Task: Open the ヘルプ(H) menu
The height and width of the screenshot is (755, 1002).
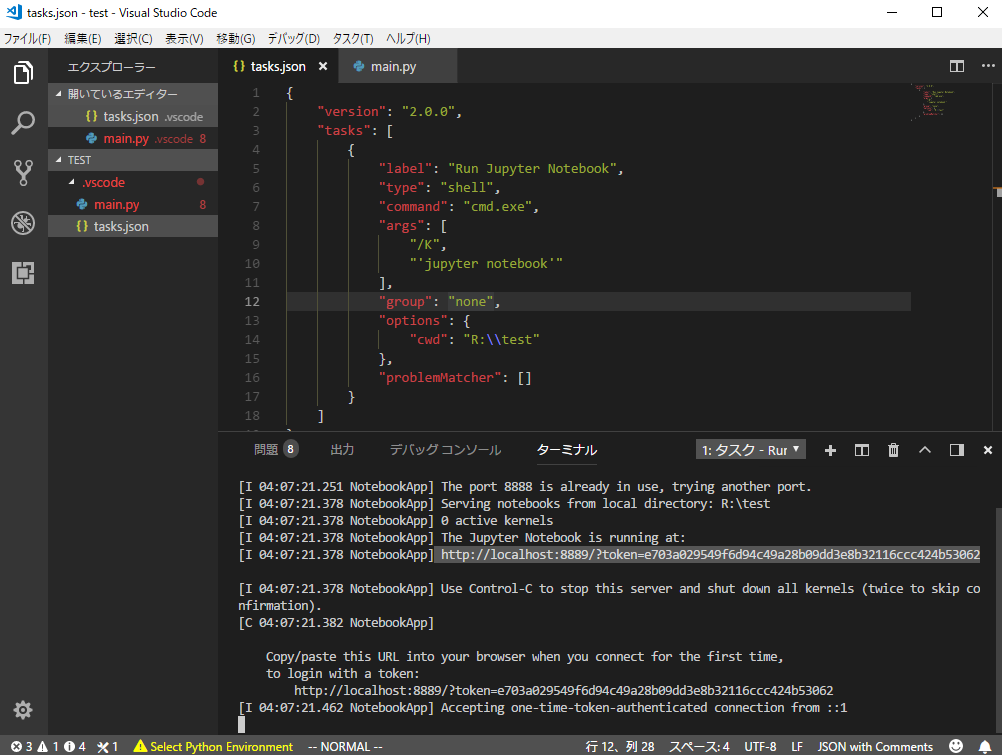Action: pyautogui.click(x=408, y=38)
